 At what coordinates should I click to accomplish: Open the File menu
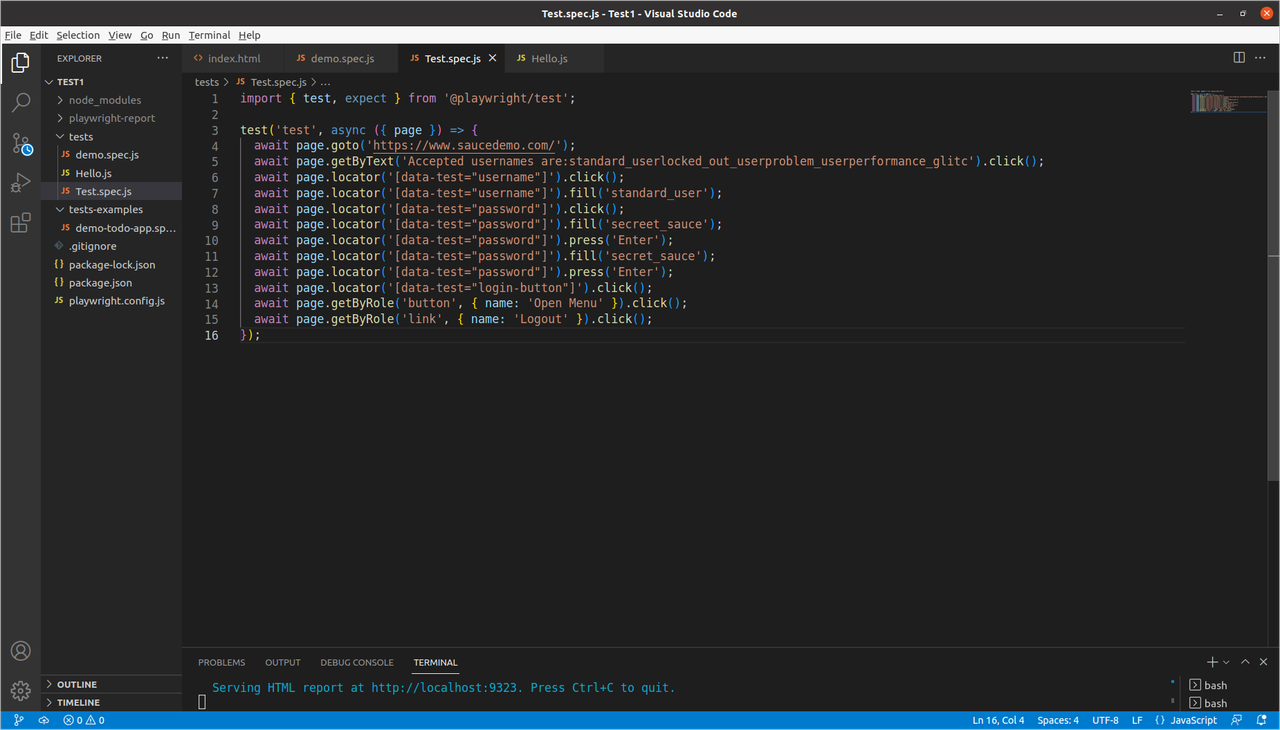(13, 35)
